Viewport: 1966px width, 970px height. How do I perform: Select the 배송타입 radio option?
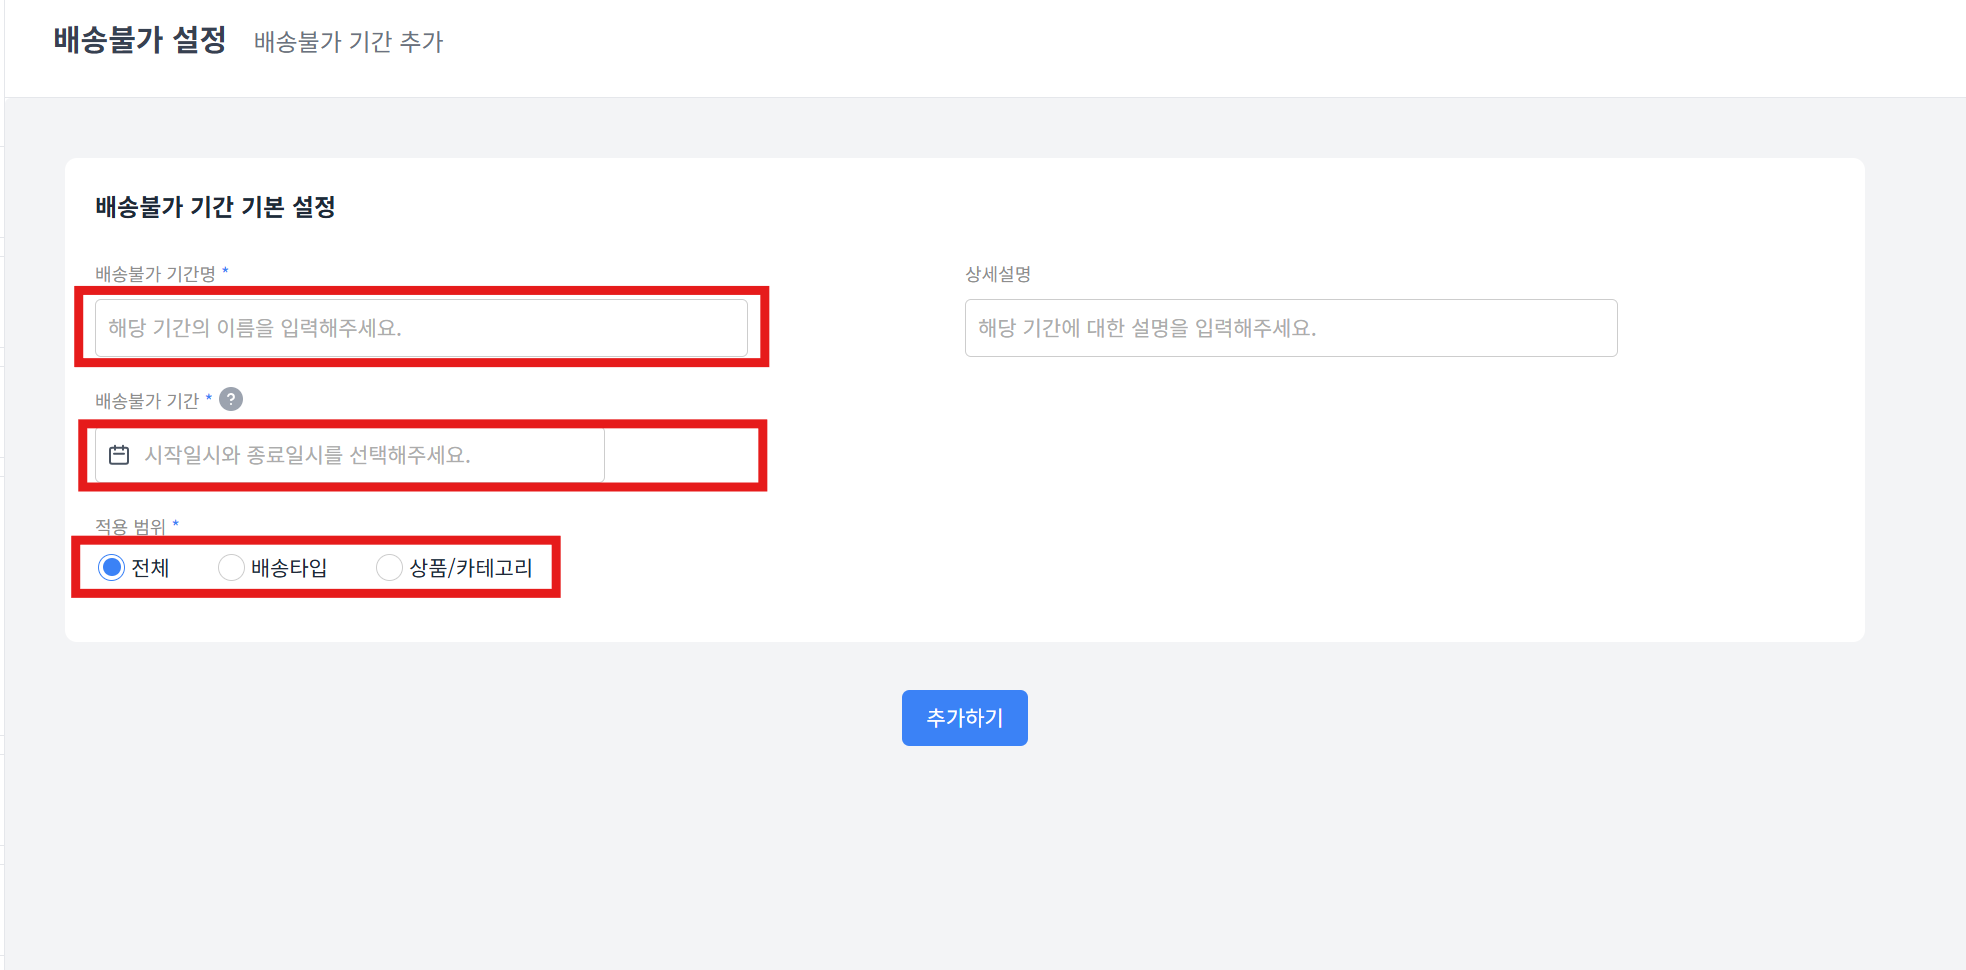click(231, 568)
